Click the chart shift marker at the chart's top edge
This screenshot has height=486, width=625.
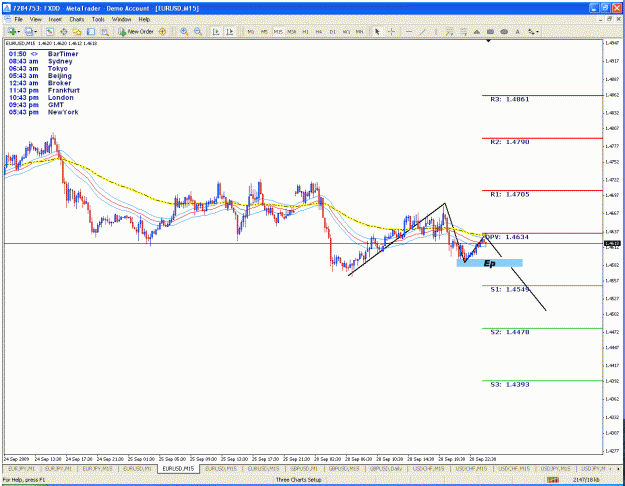[488, 41]
